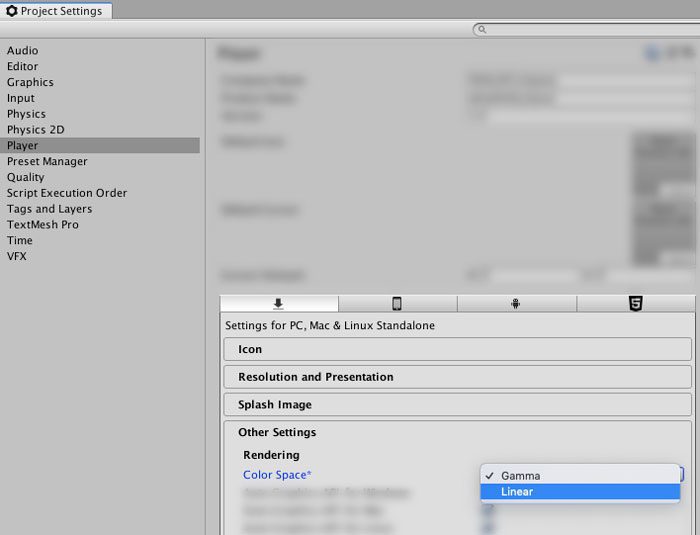Screen dimensions: 700x535
Task: Select the PC, Mac & Linux Standalone platform tab
Action: [x=279, y=304]
